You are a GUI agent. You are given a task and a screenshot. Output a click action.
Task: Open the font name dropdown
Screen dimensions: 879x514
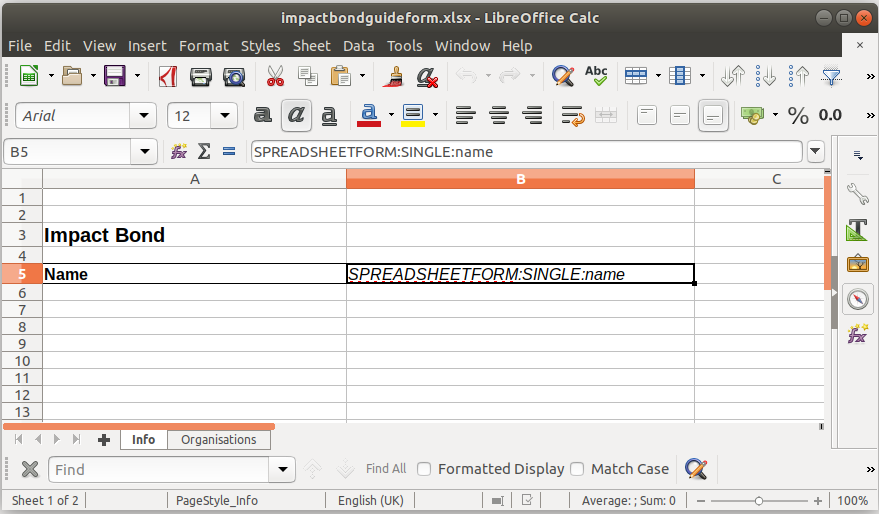coord(144,115)
